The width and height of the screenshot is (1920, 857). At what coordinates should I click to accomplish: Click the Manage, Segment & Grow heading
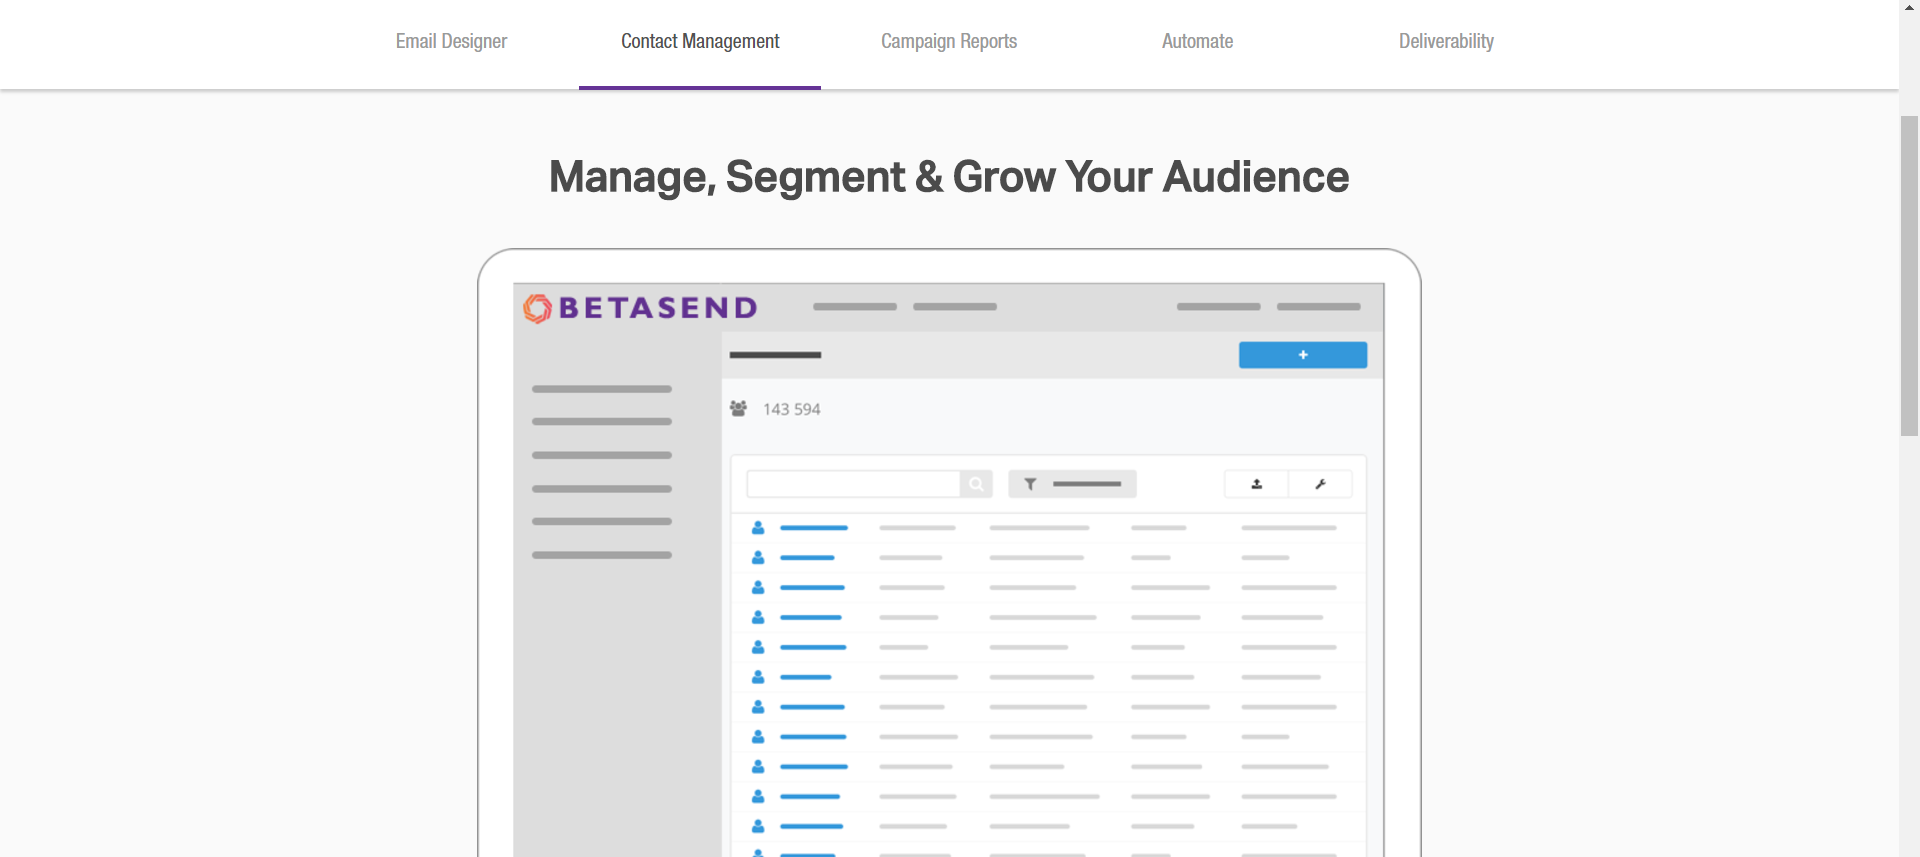pyautogui.click(x=949, y=177)
